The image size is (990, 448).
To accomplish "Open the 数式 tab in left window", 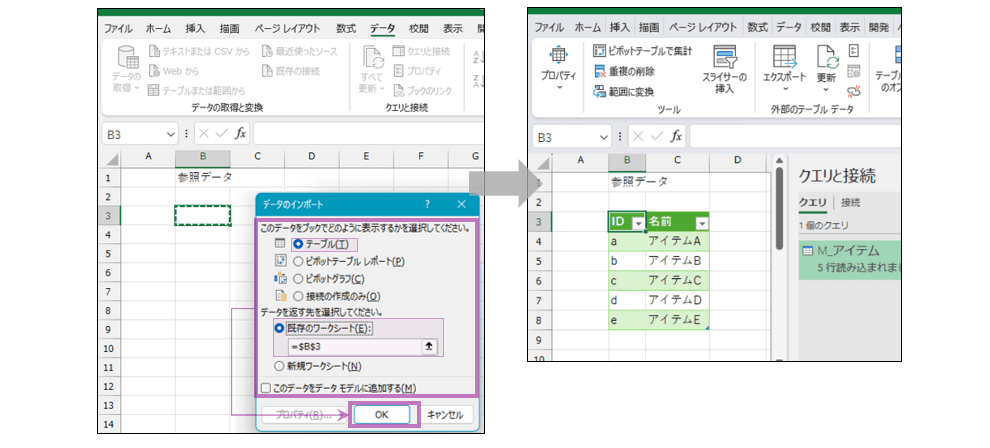I will tap(346, 28).
